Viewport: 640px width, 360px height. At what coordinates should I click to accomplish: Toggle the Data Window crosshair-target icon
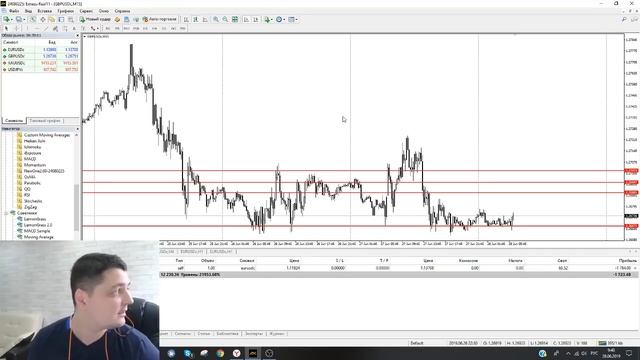point(42,19)
